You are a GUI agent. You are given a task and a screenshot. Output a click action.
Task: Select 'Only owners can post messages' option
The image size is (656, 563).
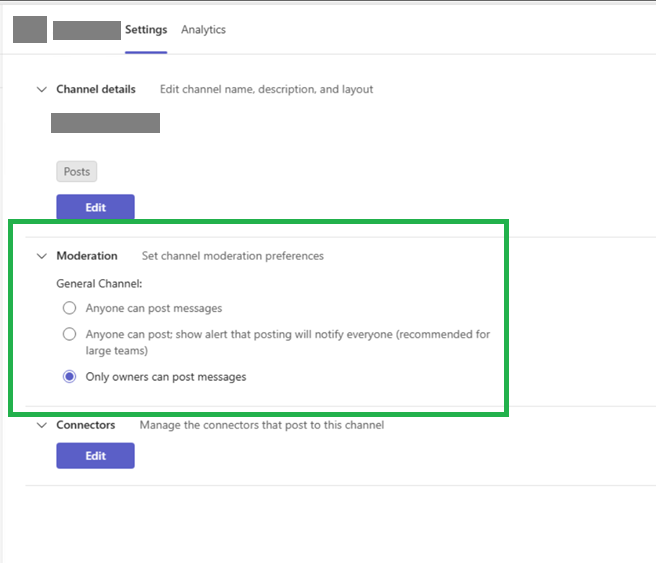tap(69, 376)
